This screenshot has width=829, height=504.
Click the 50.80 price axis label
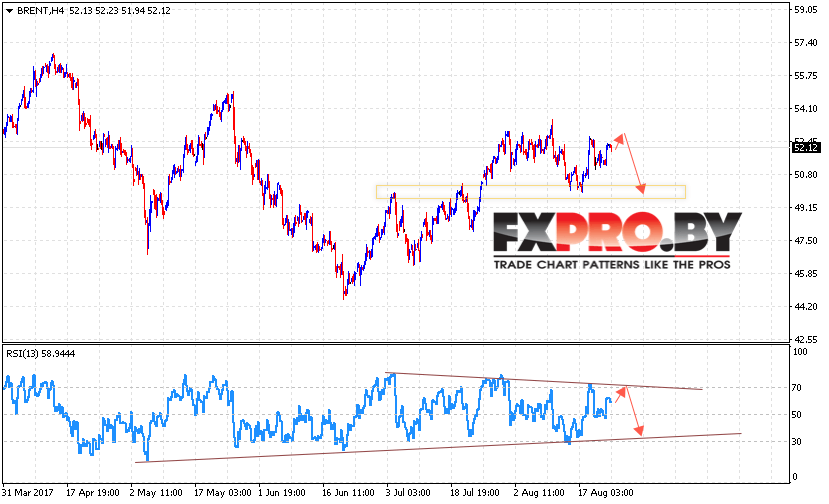pyautogui.click(x=806, y=175)
